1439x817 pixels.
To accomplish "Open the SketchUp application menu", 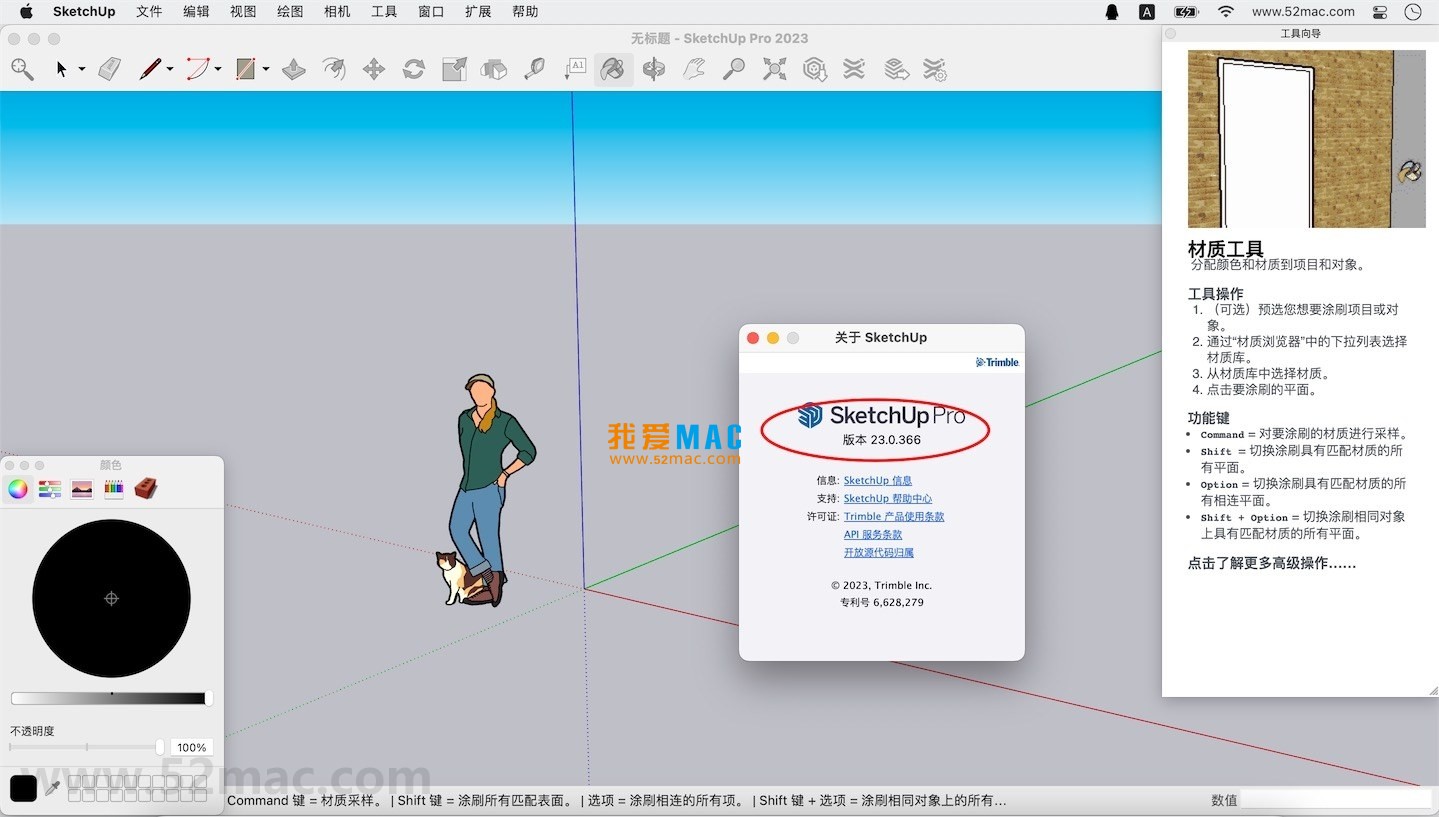I will (x=84, y=12).
